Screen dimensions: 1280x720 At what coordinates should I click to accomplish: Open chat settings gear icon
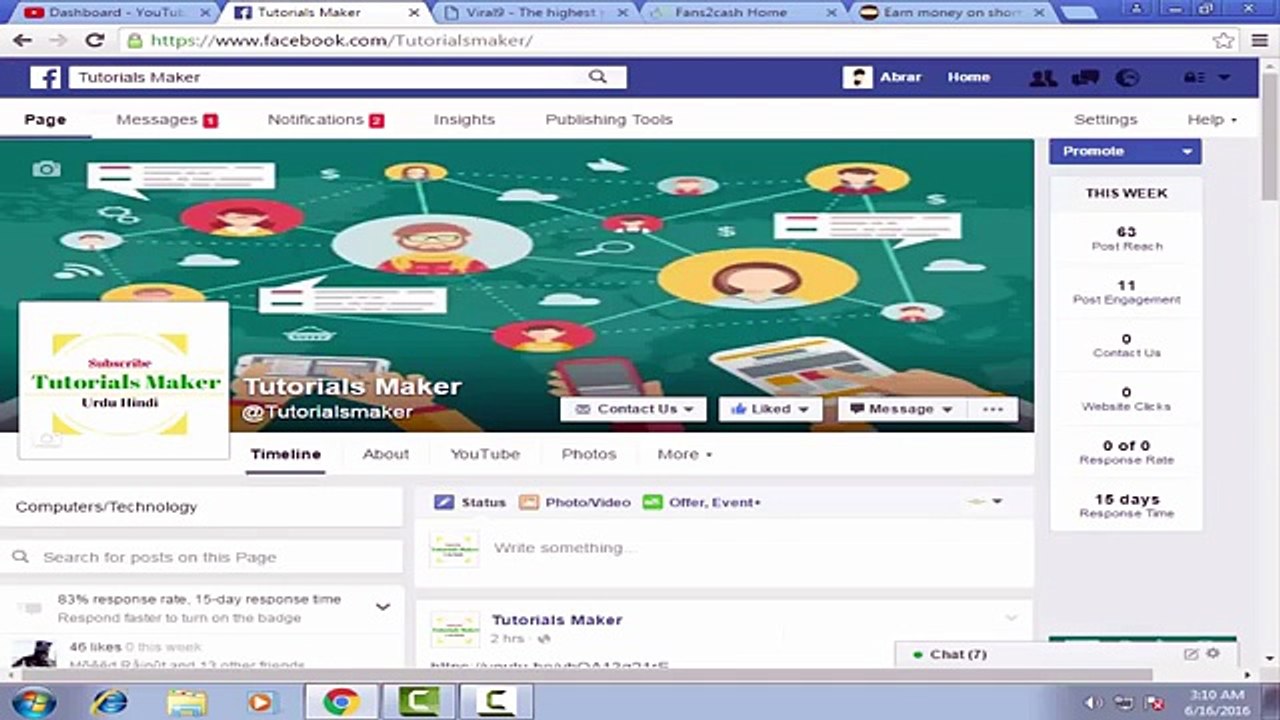(1213, 654)
